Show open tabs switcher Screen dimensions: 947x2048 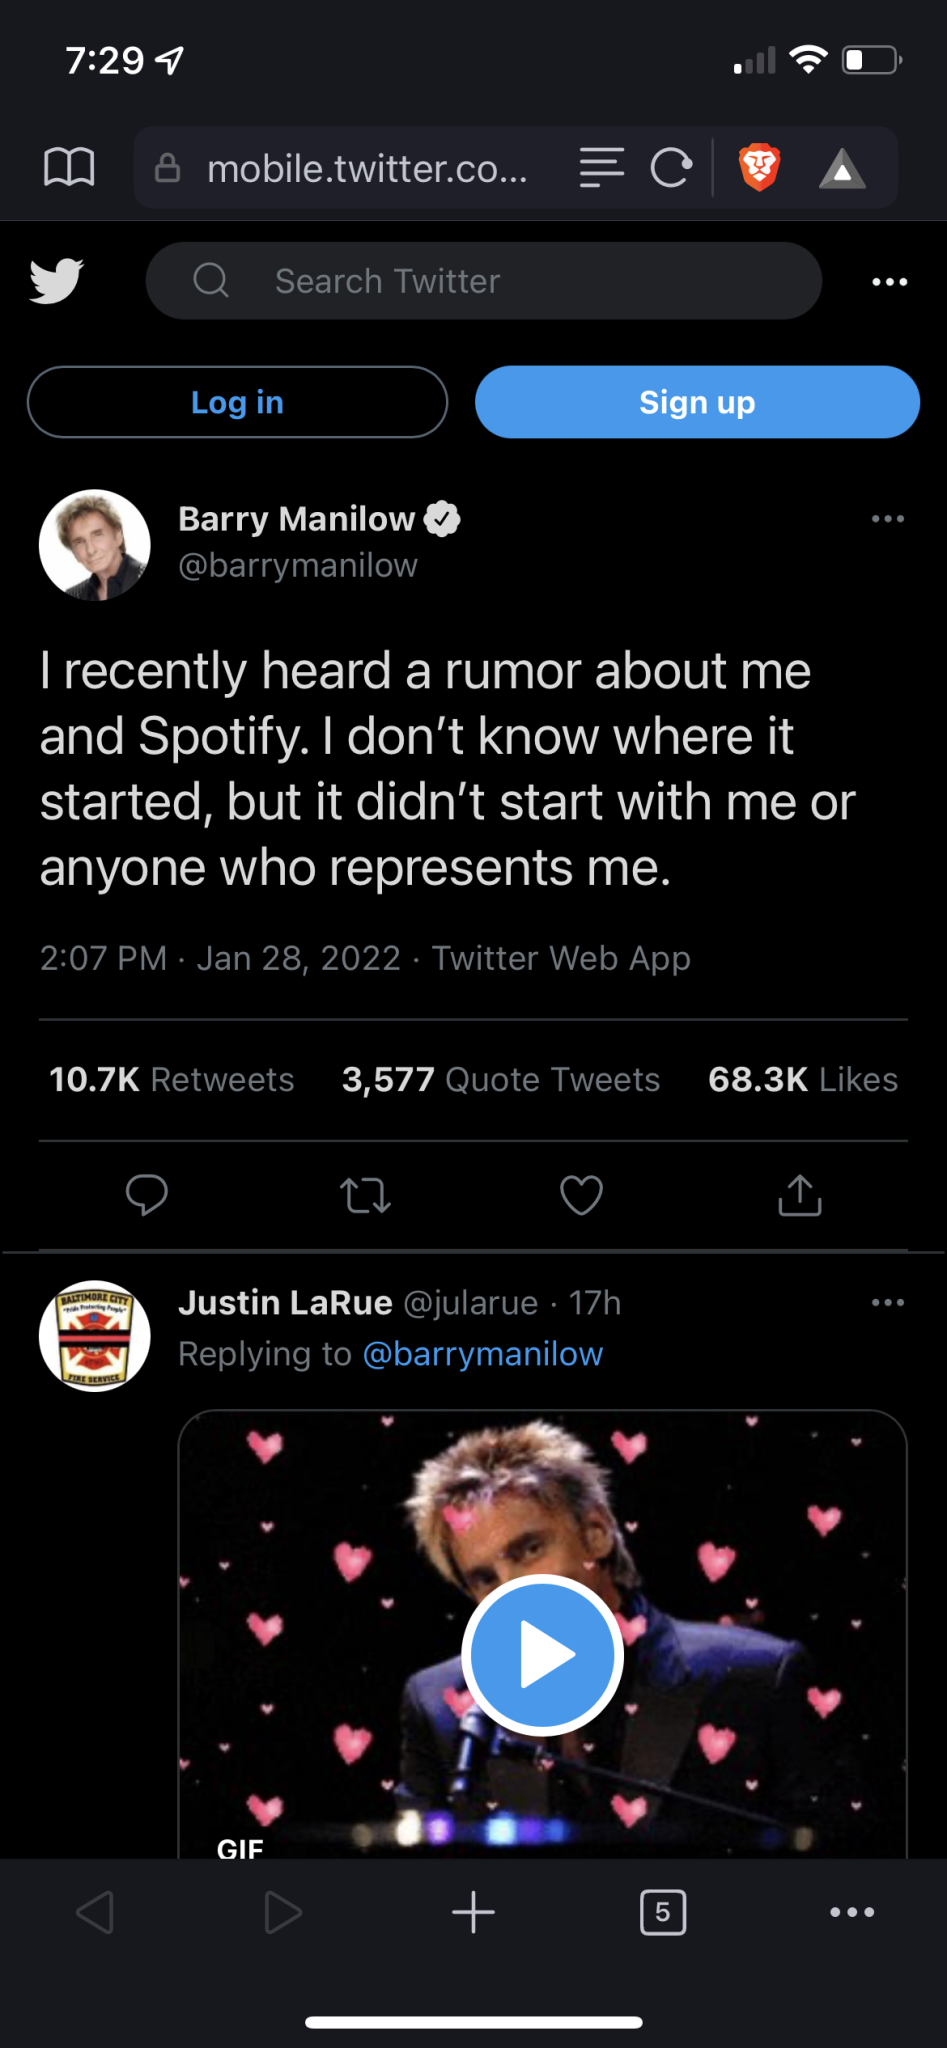pos(662,1912)
